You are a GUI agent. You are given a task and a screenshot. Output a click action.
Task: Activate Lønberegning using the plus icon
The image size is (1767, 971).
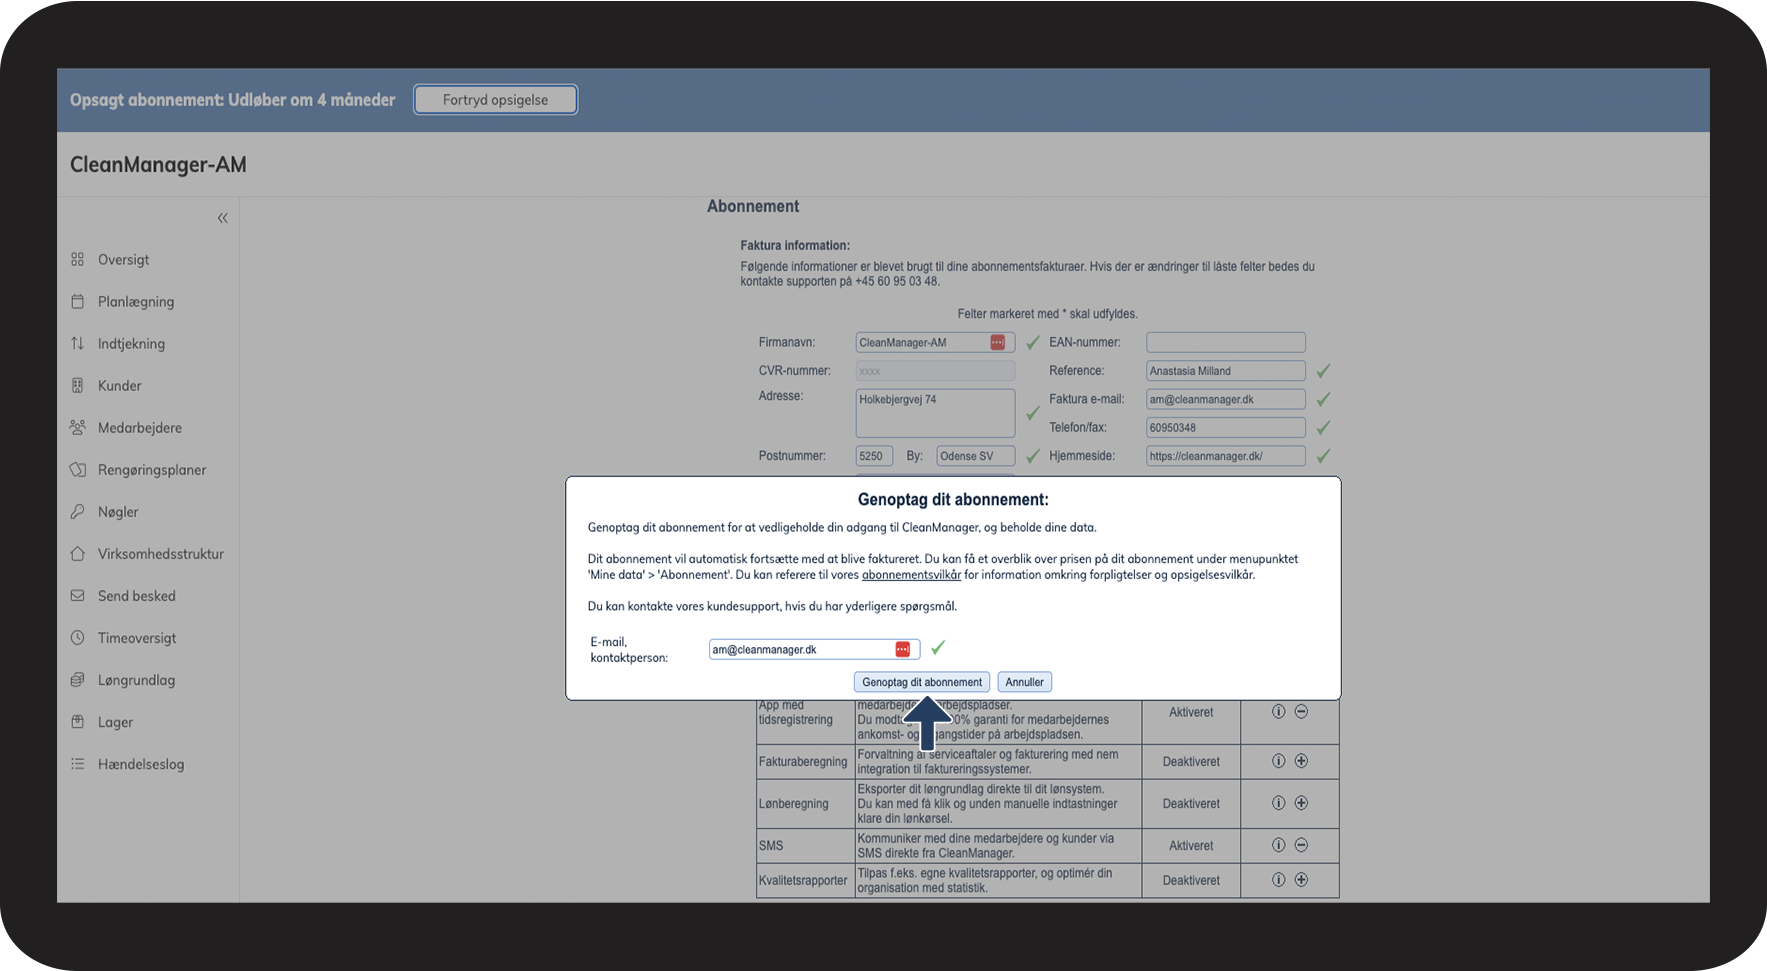[x=1301, y=803]
